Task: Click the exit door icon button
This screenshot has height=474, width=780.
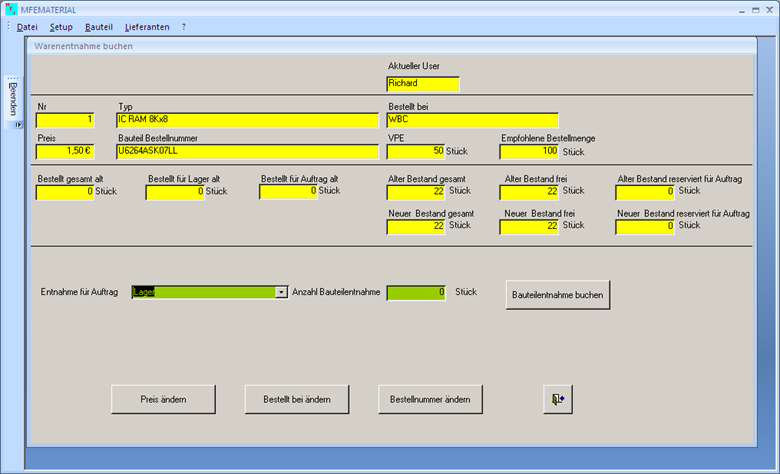Action: pos(558,399)
